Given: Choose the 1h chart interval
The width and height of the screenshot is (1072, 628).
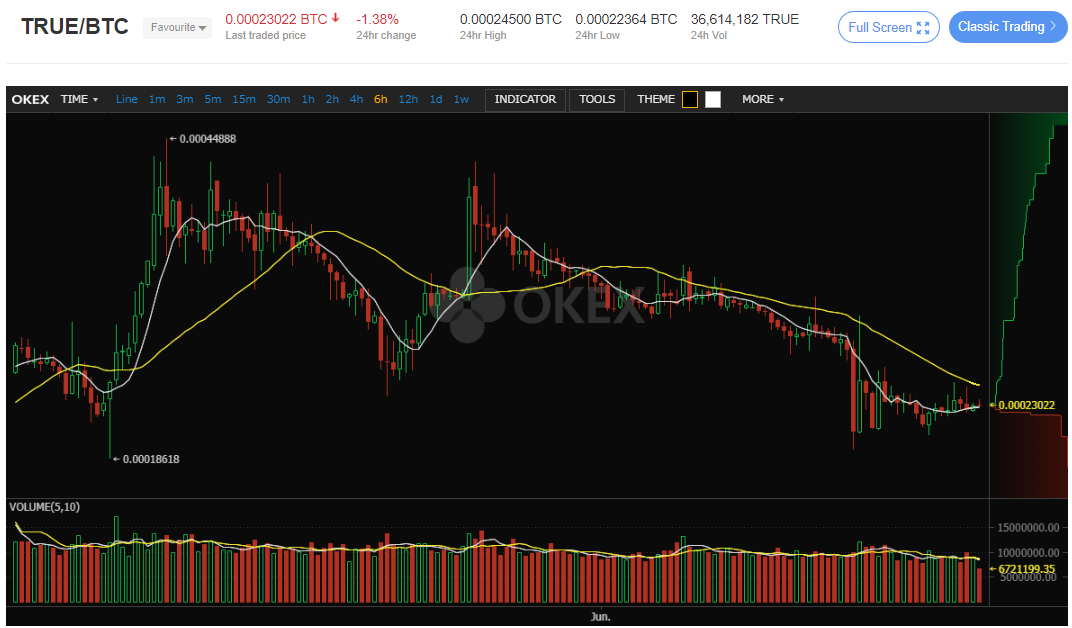Looking at the screenshot, I should (308, 99).
